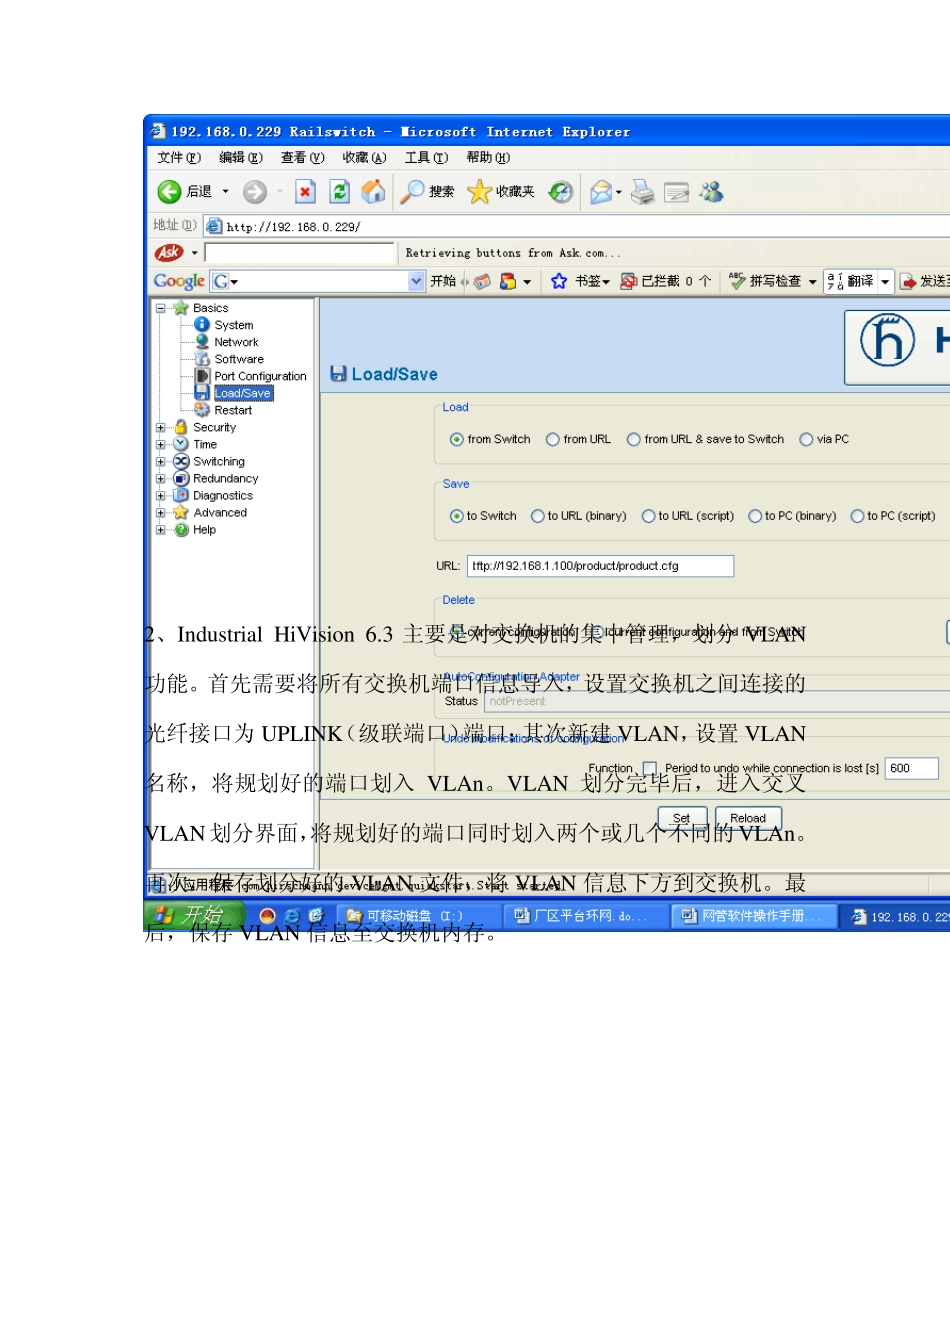
Task: Open 收藏夹 favorites star button
Action: pyautogui.click(x=501, y=192)
